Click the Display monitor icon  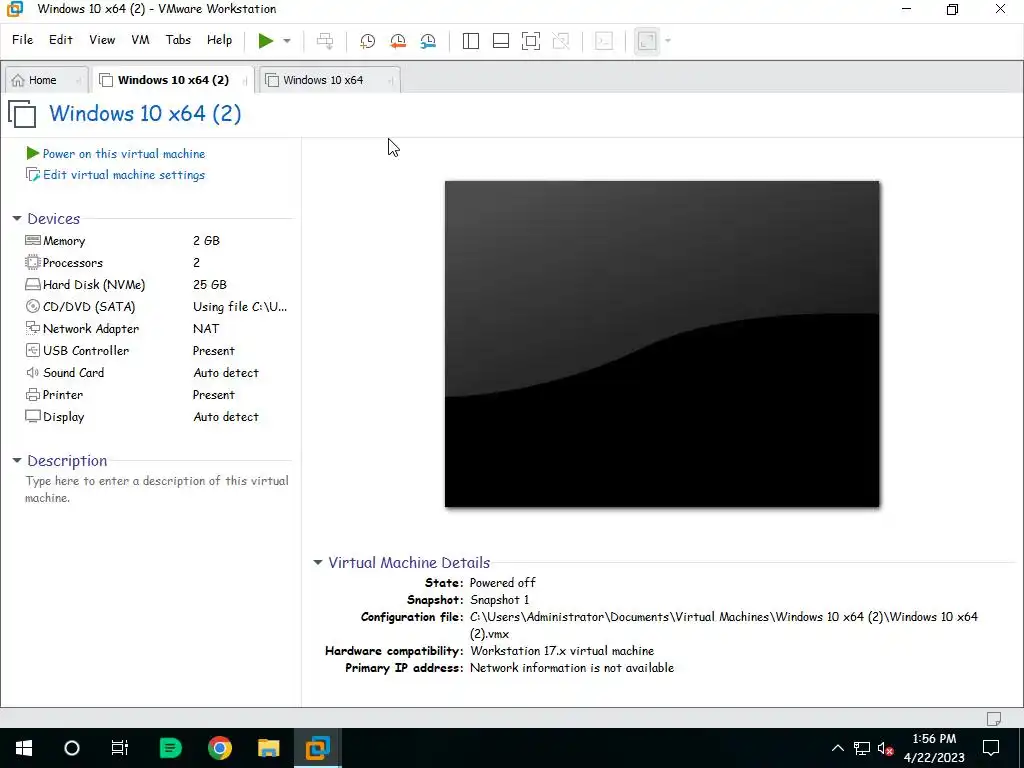(x=33, y=417)
